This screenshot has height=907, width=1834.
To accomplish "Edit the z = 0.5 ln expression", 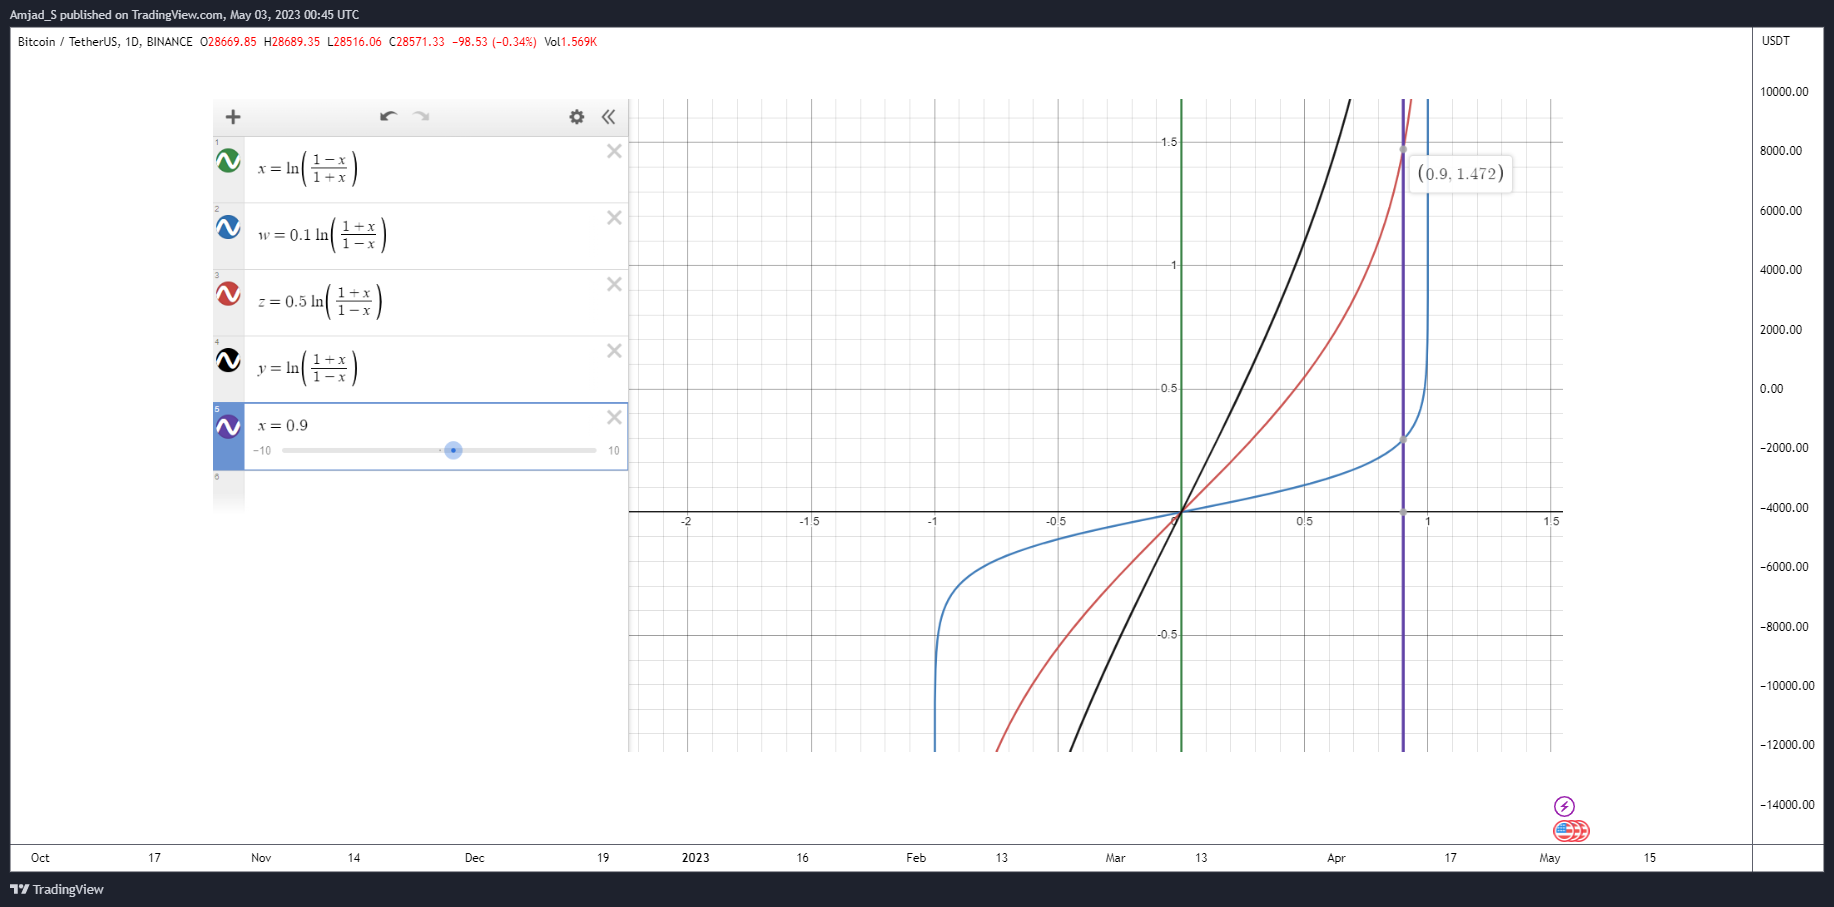I will pos(320,301).
